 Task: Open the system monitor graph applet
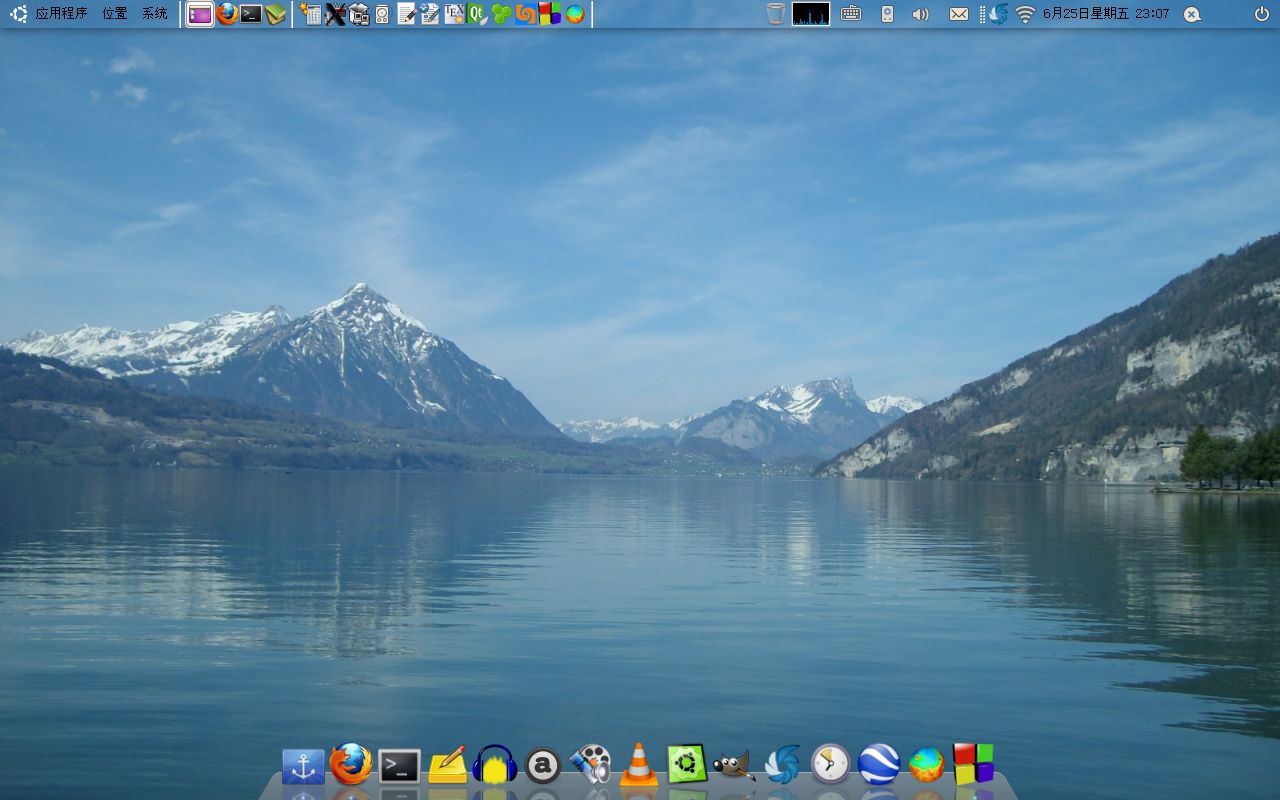click(x=811, y=14)
